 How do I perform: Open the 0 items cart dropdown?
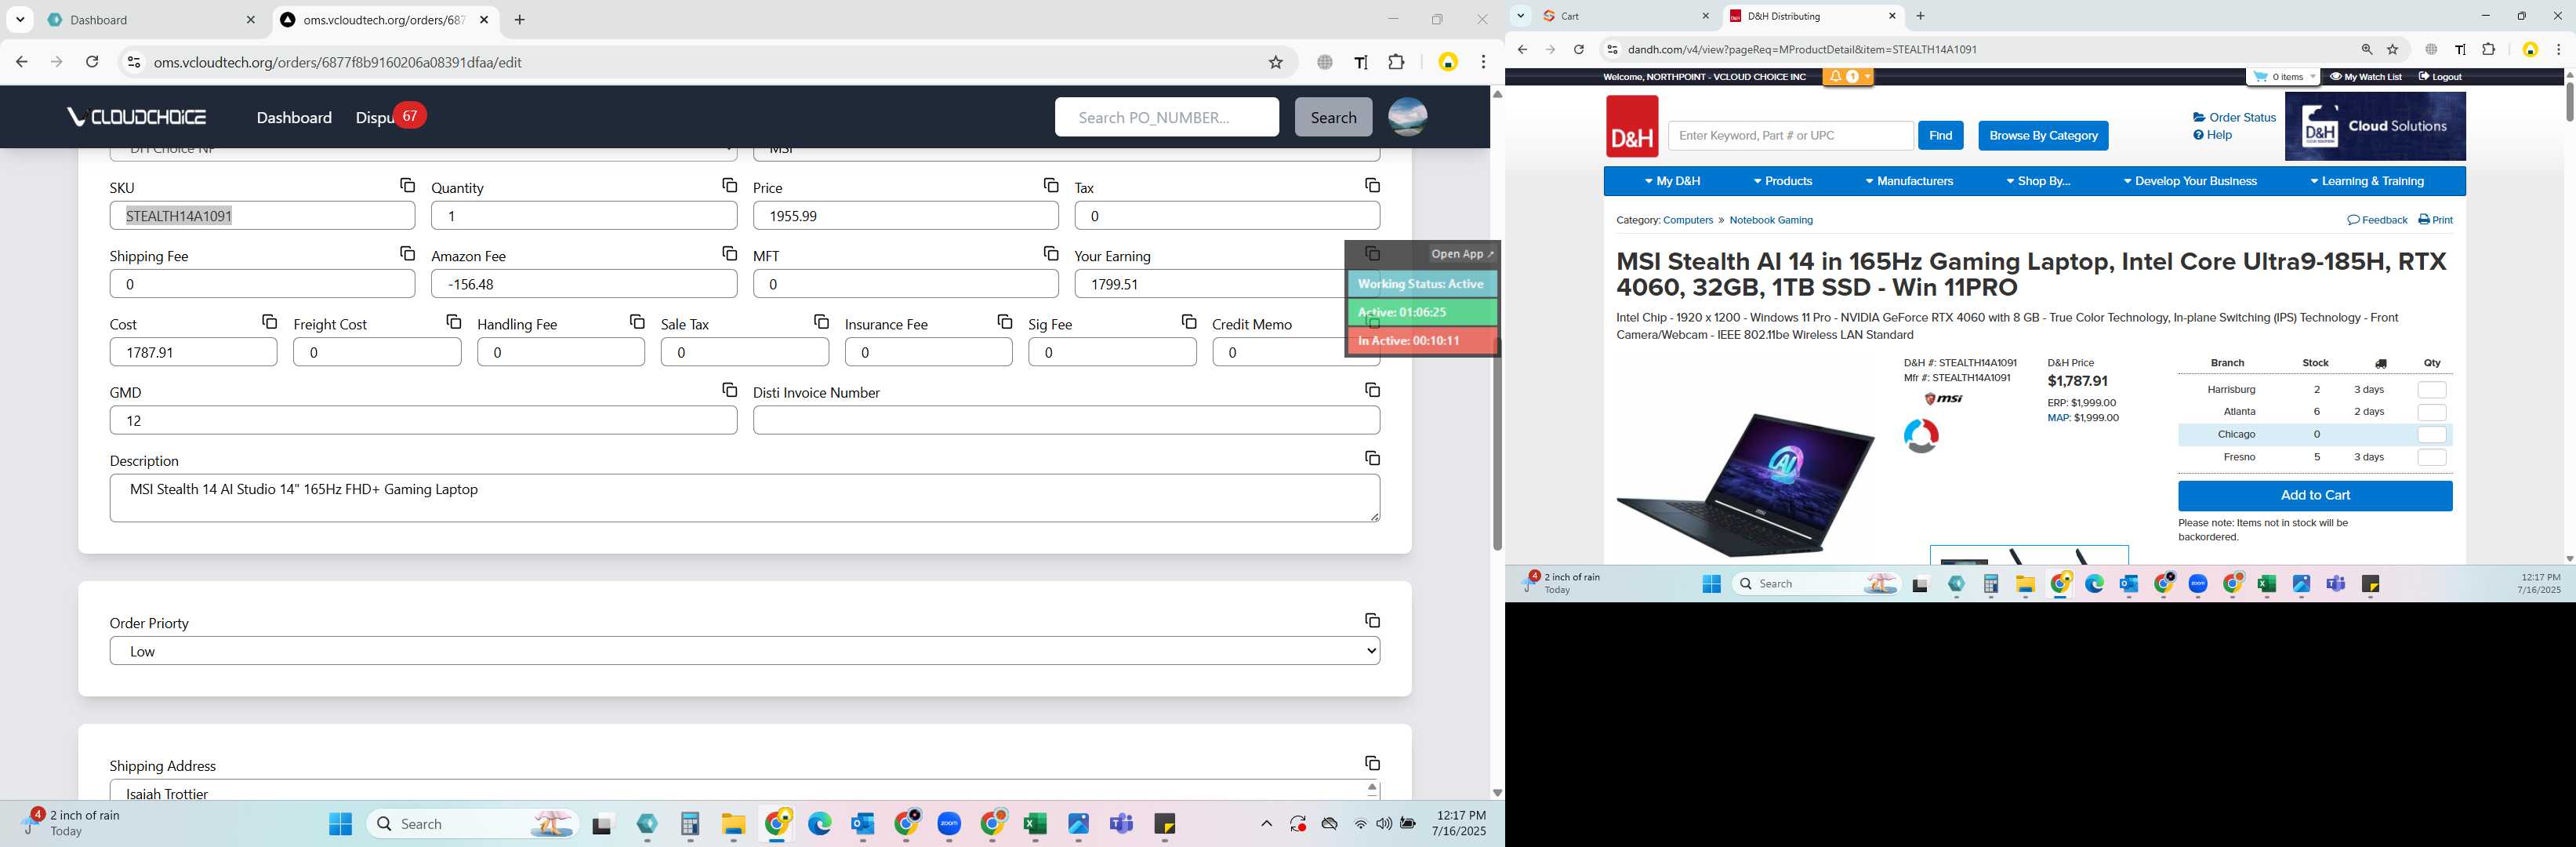2284,77
